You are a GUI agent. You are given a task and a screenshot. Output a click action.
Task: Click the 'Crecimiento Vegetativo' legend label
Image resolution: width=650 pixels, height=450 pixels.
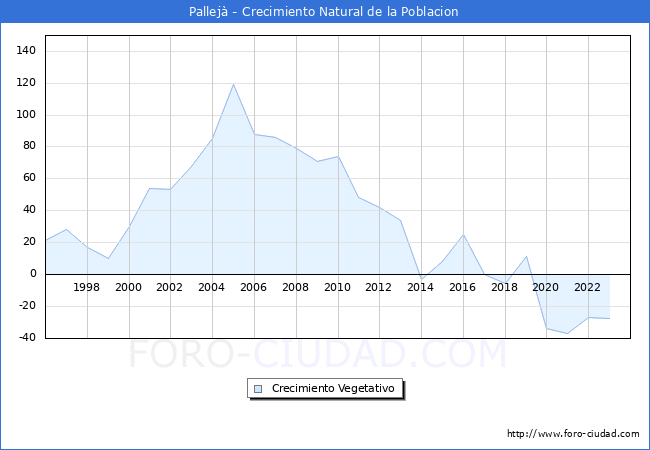coord(333,388)
